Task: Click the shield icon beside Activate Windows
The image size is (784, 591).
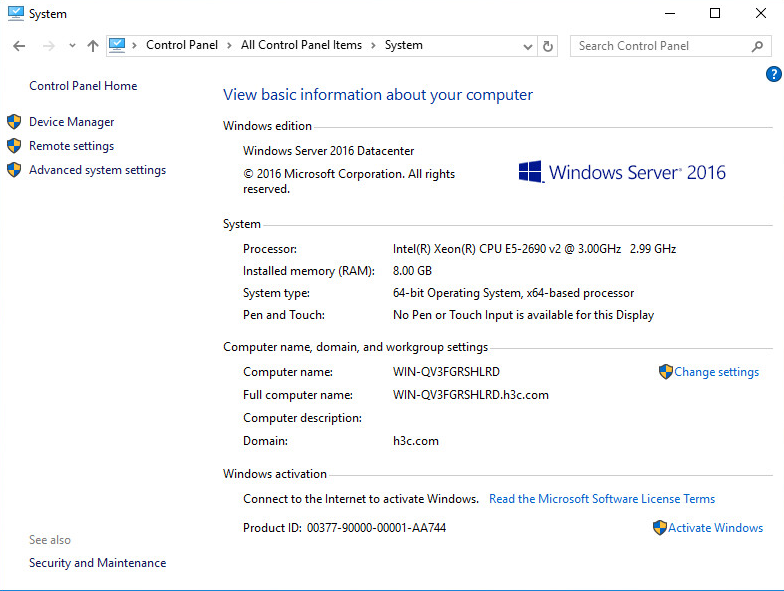Action: point(660,528)
